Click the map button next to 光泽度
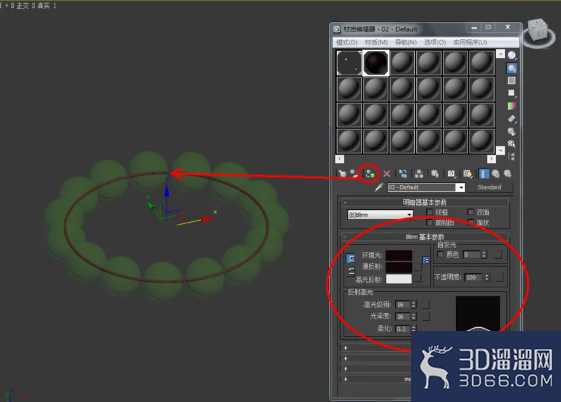The height and width of the screenshot is (402, 561). (x=425, y=317)
